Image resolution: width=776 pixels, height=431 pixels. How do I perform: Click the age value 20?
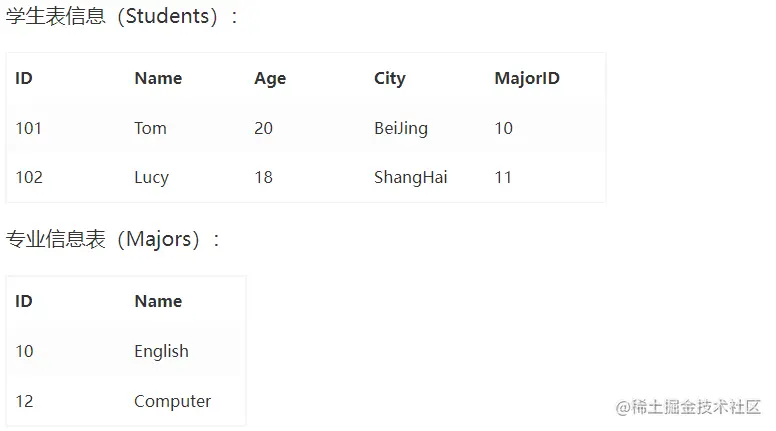pos(264,128)
